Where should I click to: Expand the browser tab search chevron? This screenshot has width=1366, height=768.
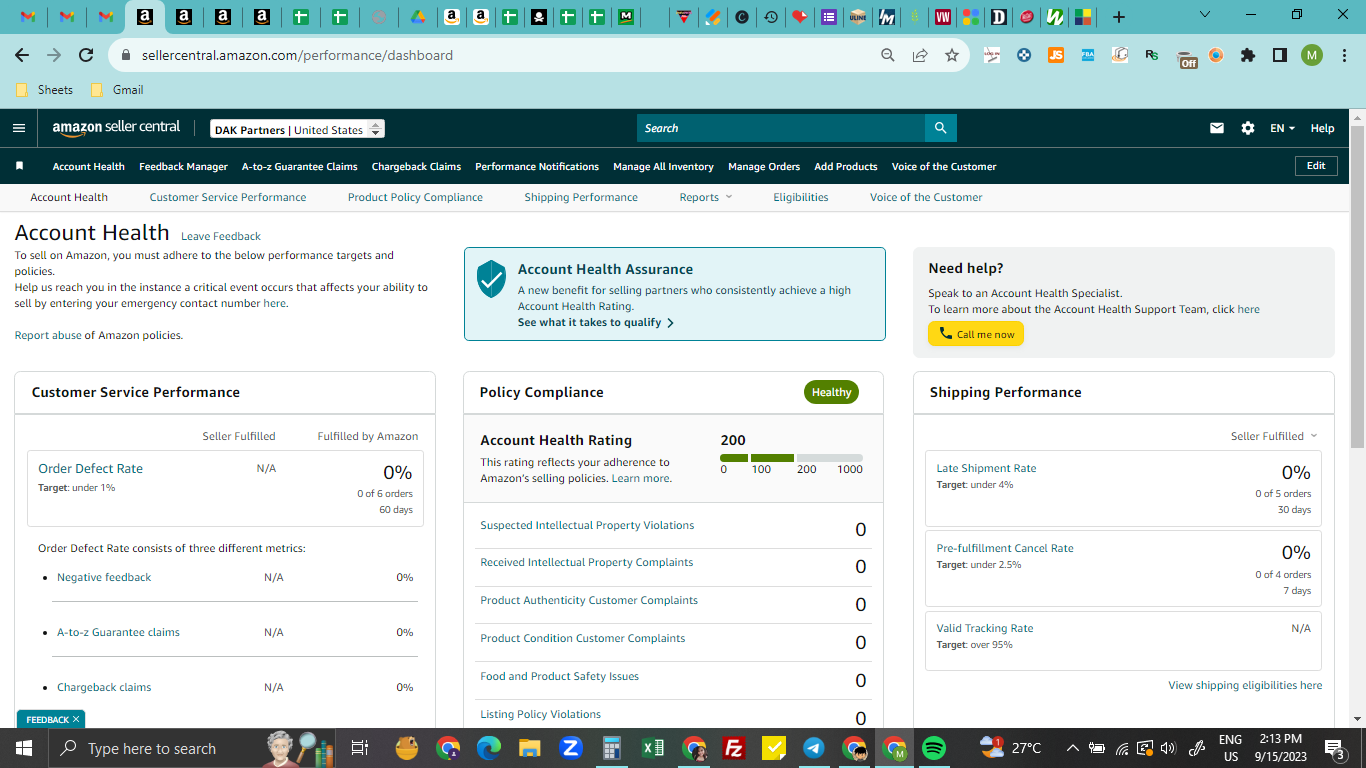(1205, 15)
